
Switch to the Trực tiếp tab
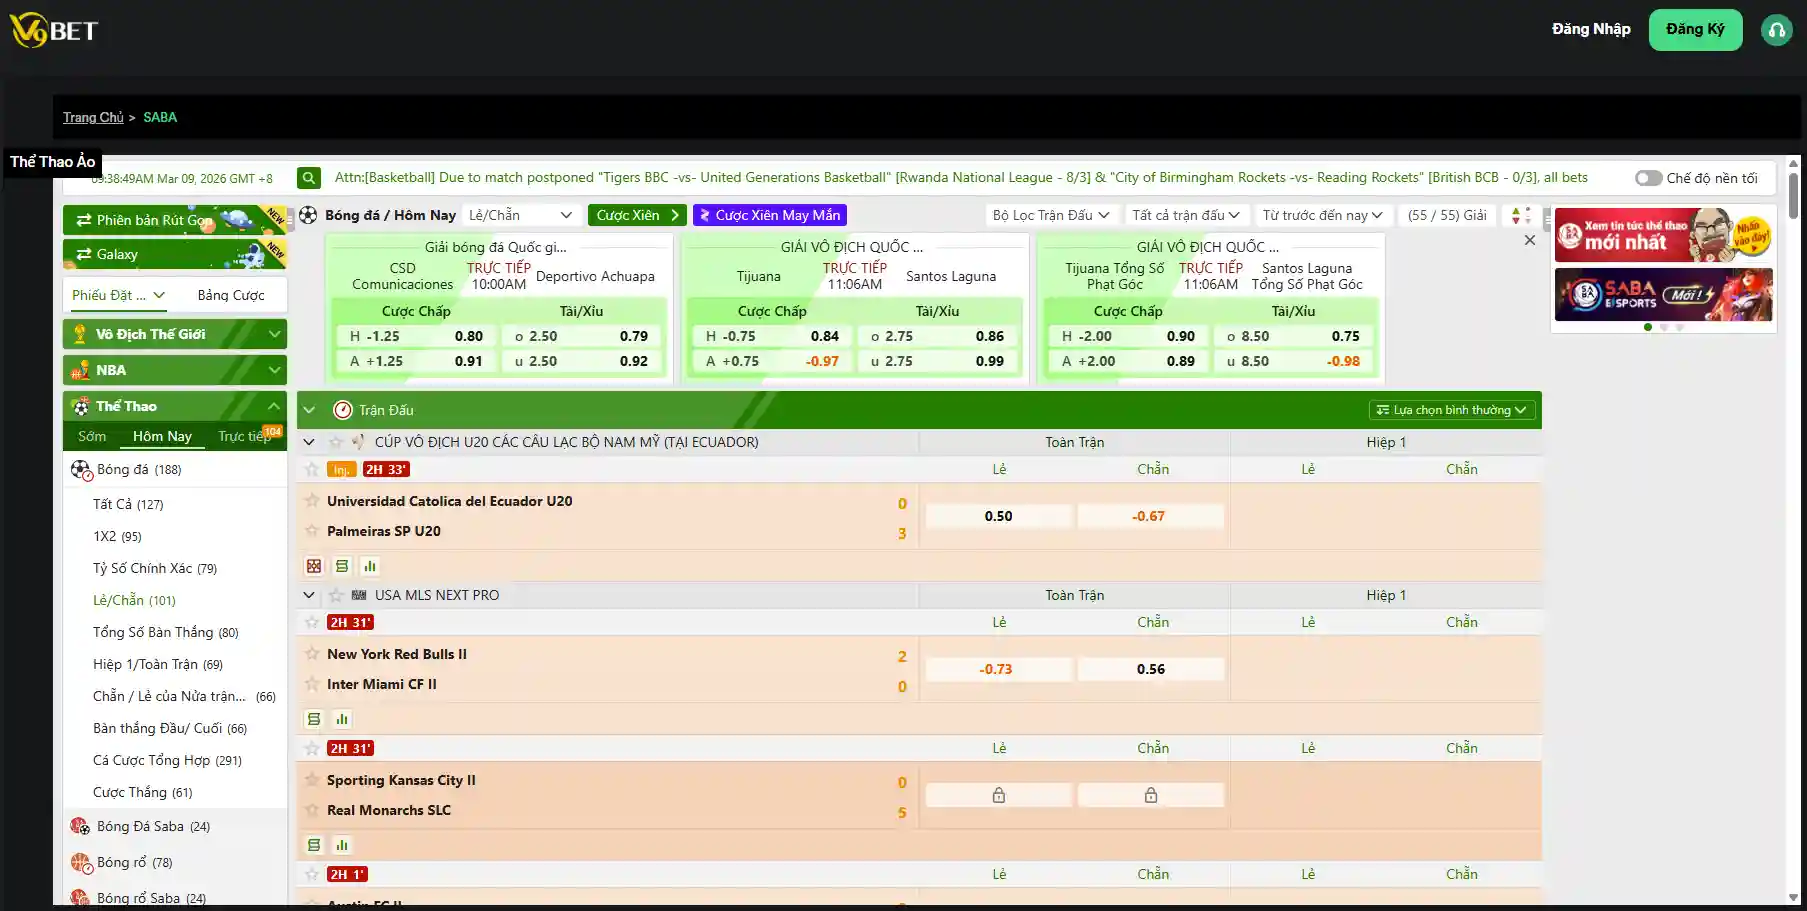tap(243, 435)
